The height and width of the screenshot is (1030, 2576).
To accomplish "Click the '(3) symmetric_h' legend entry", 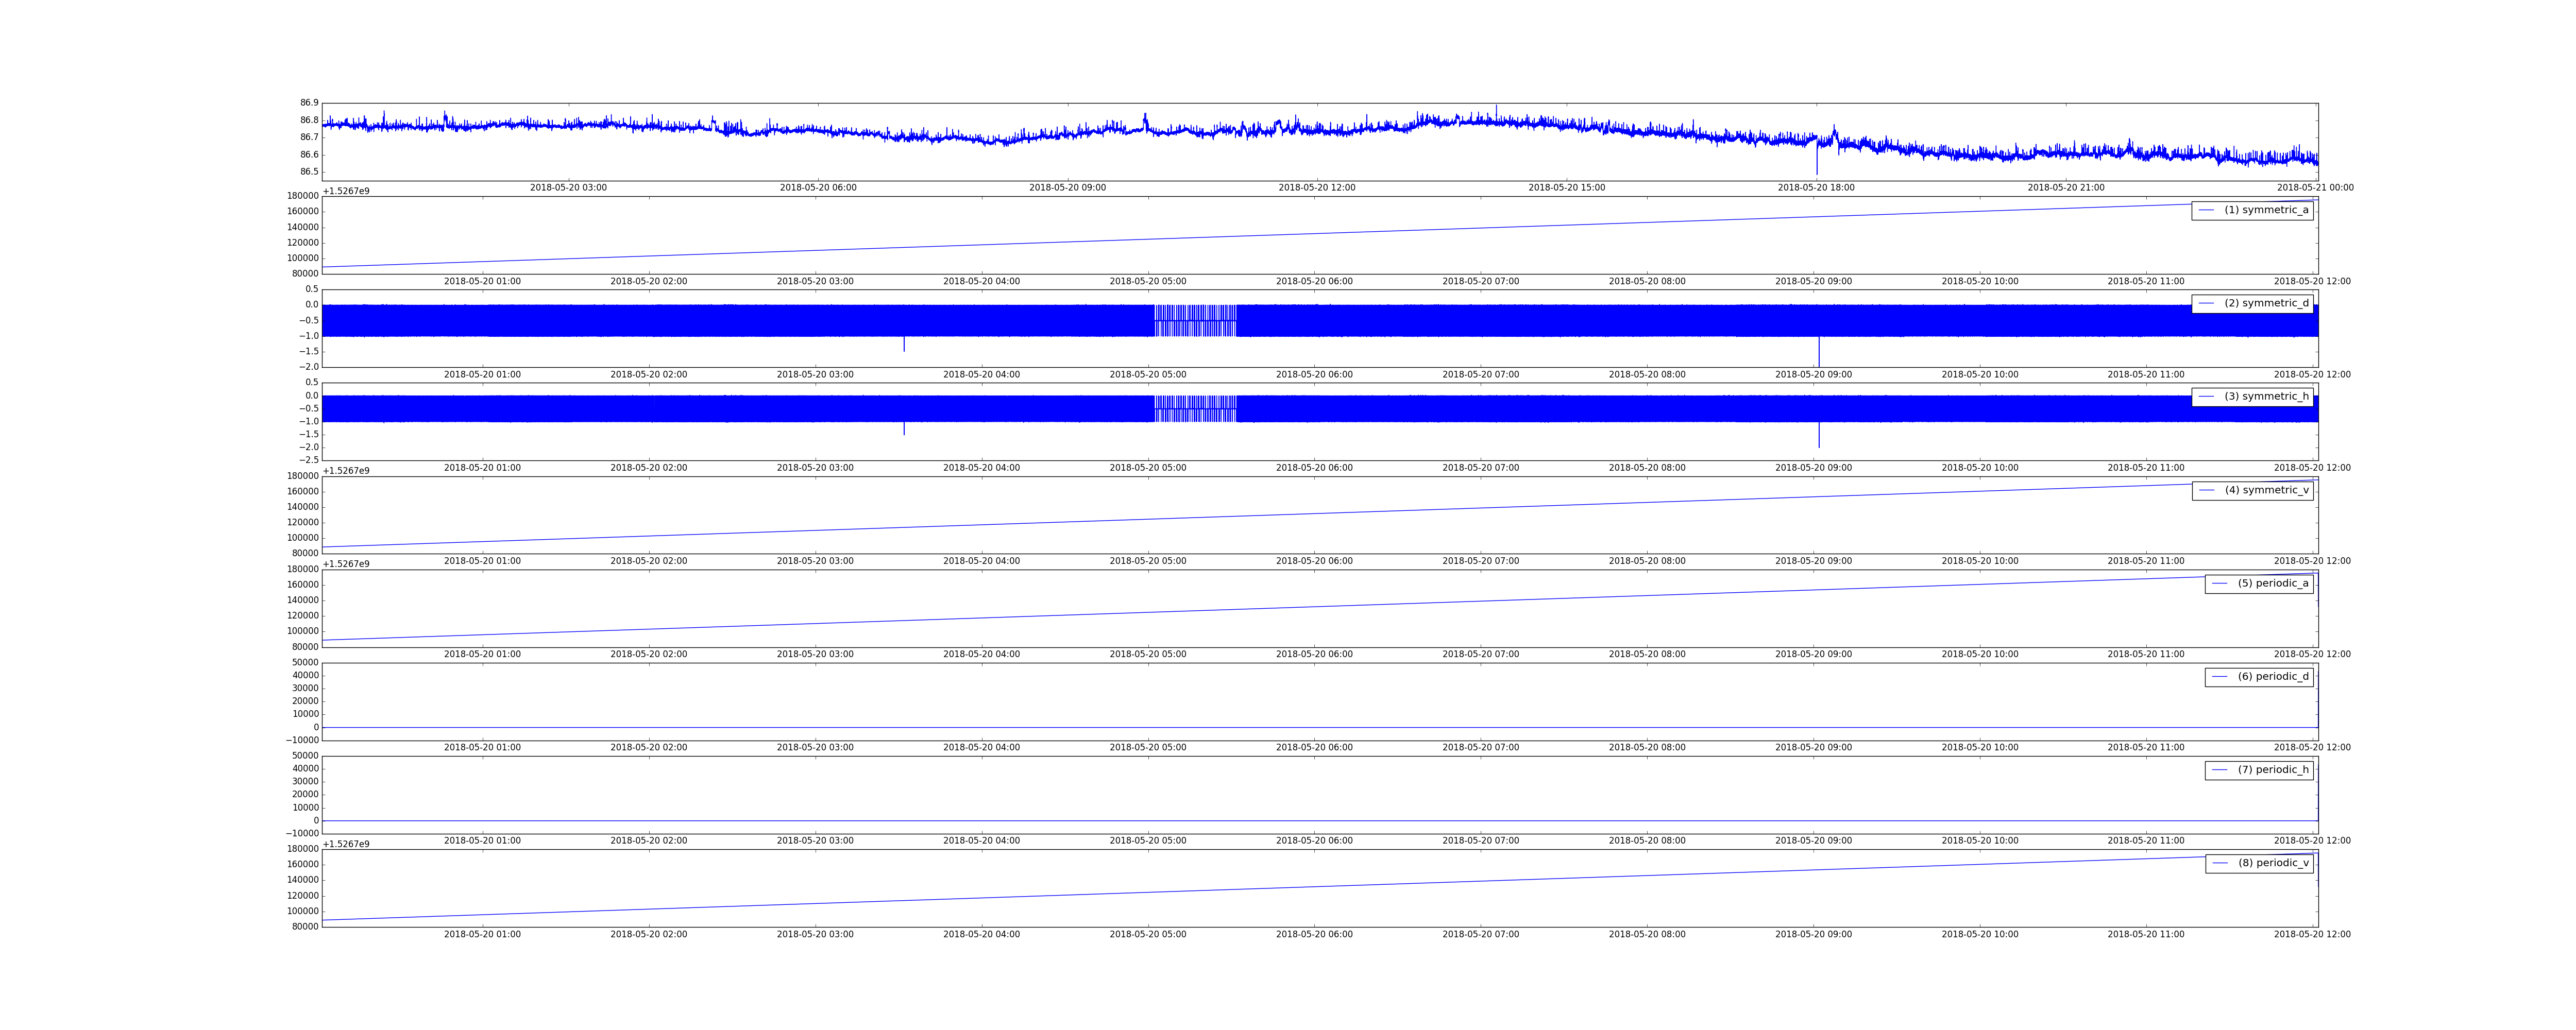I will pyautogui.click(x=2252, y=397).
